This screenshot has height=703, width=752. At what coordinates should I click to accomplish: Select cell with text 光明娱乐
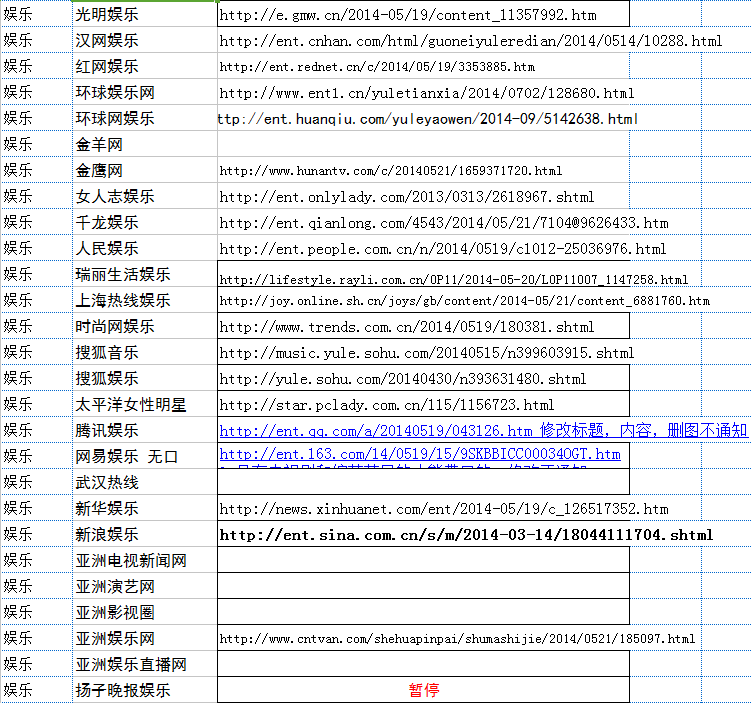point(145,14)
